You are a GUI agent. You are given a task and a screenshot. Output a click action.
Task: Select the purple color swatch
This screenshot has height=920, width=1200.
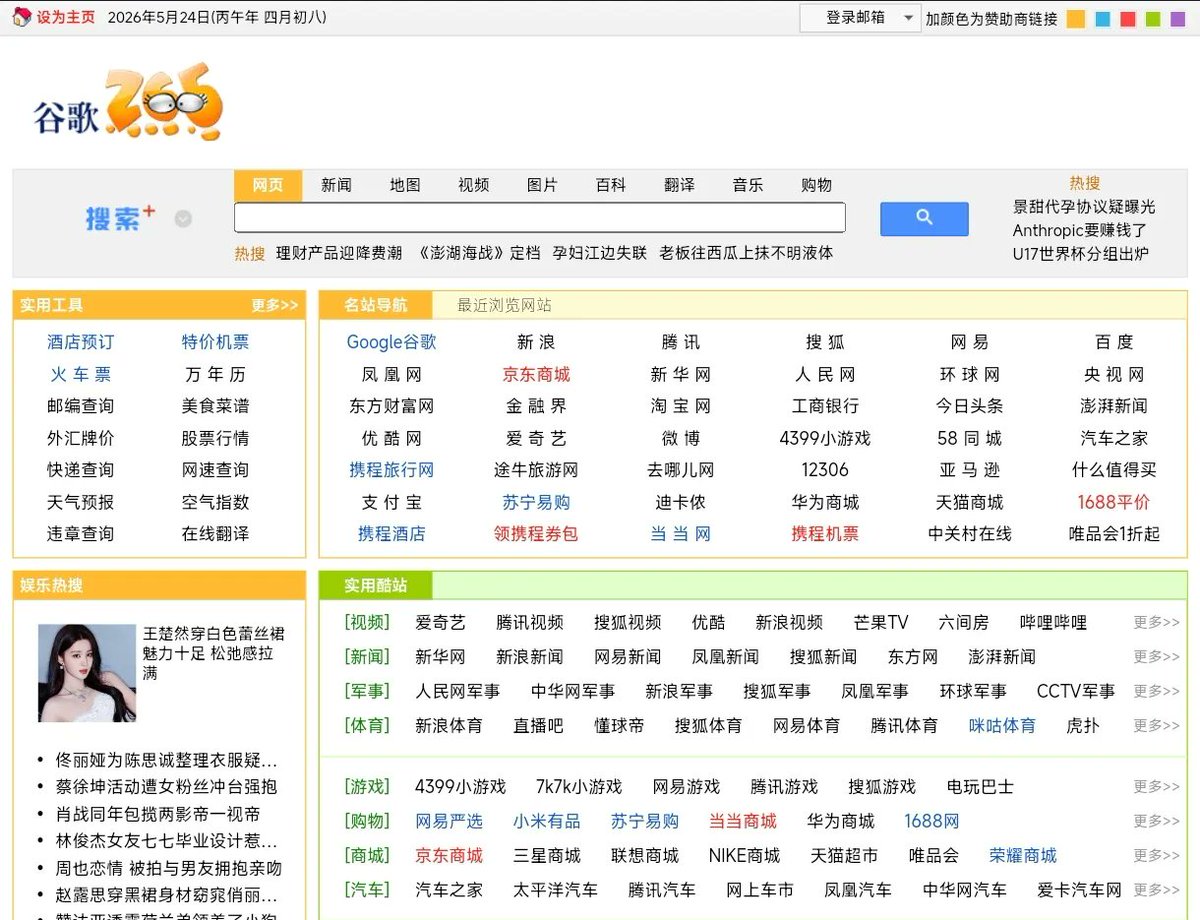click(1178, 18)
